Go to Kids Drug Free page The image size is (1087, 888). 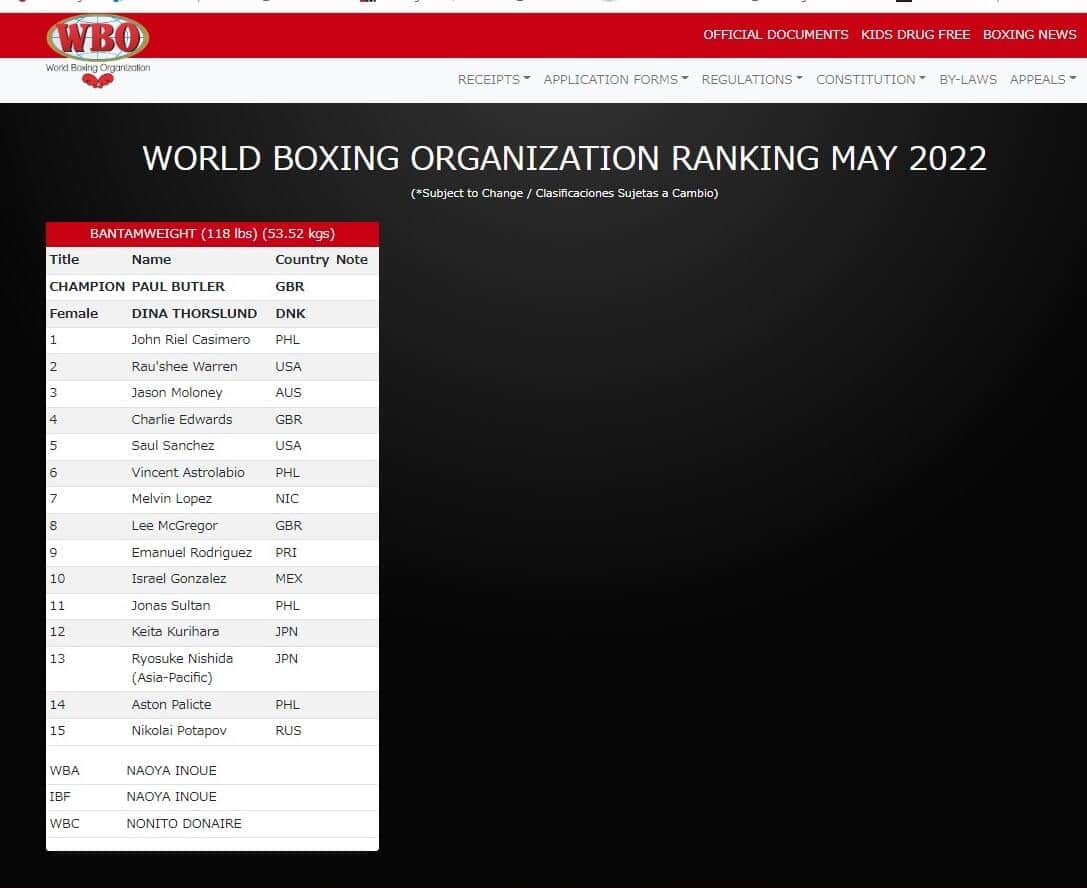point(915,35)
